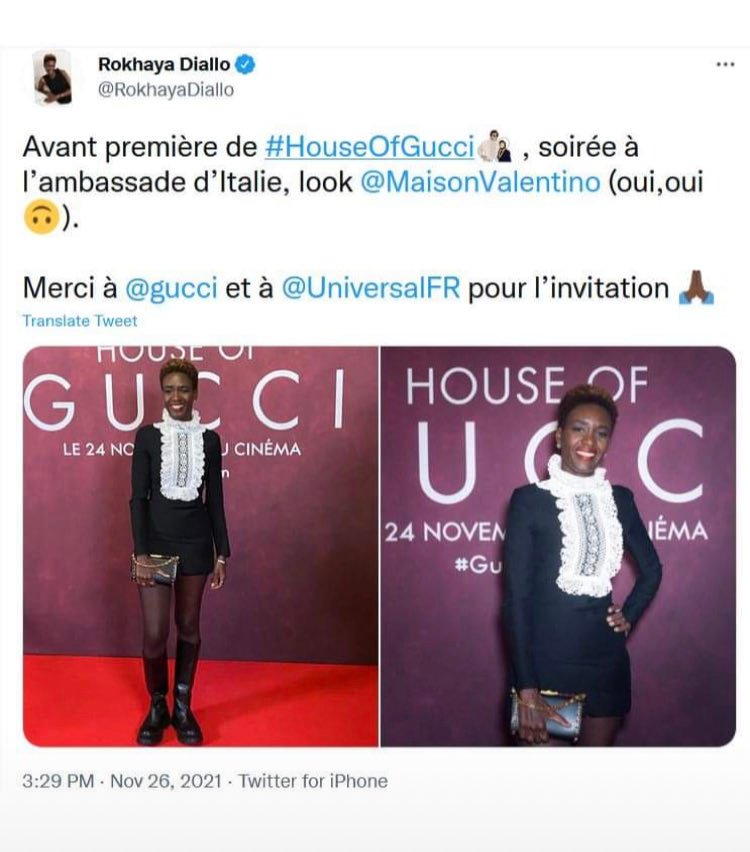Open the left full-length red carpet photo
750x852 pixels.
[201, 546]
